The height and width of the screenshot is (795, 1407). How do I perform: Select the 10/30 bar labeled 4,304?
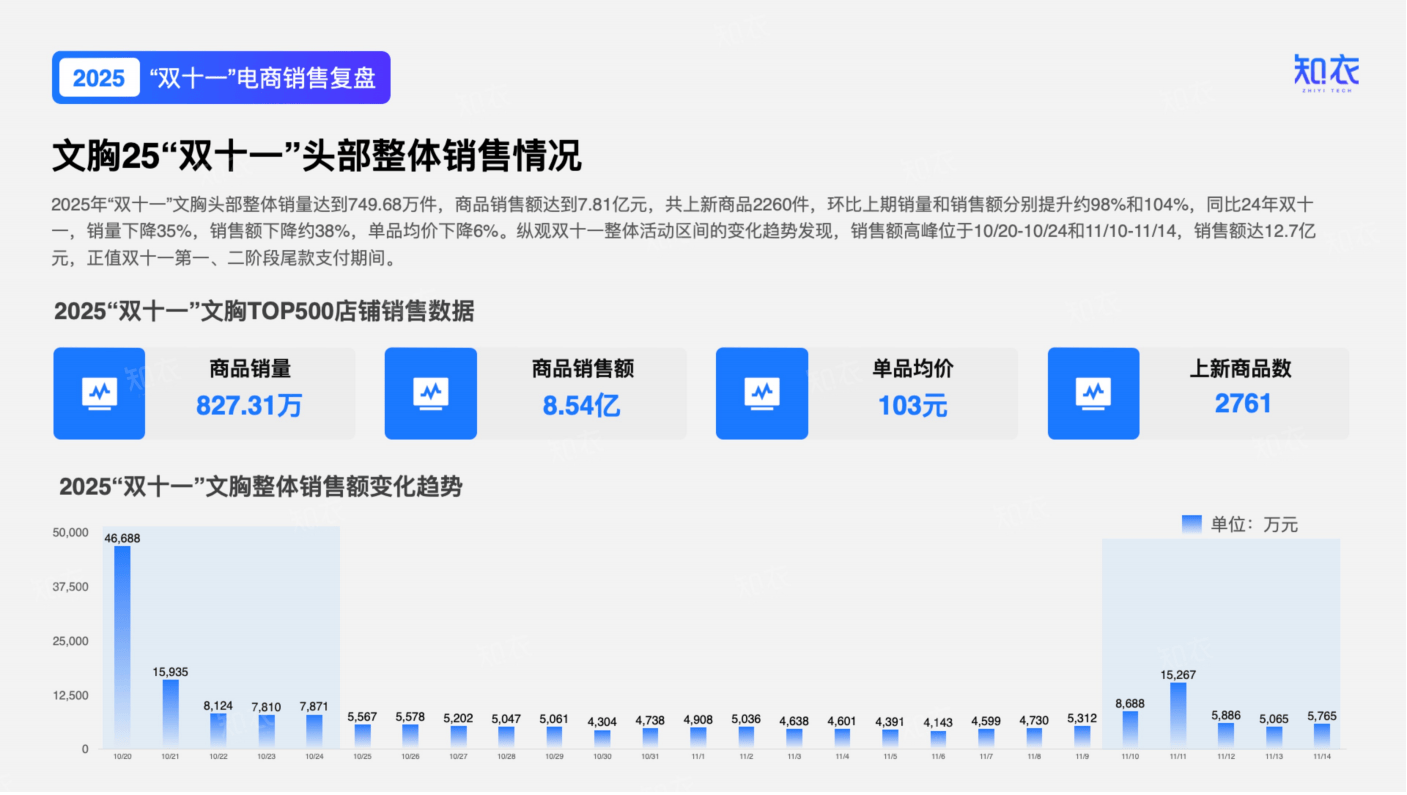coord(602,739)
